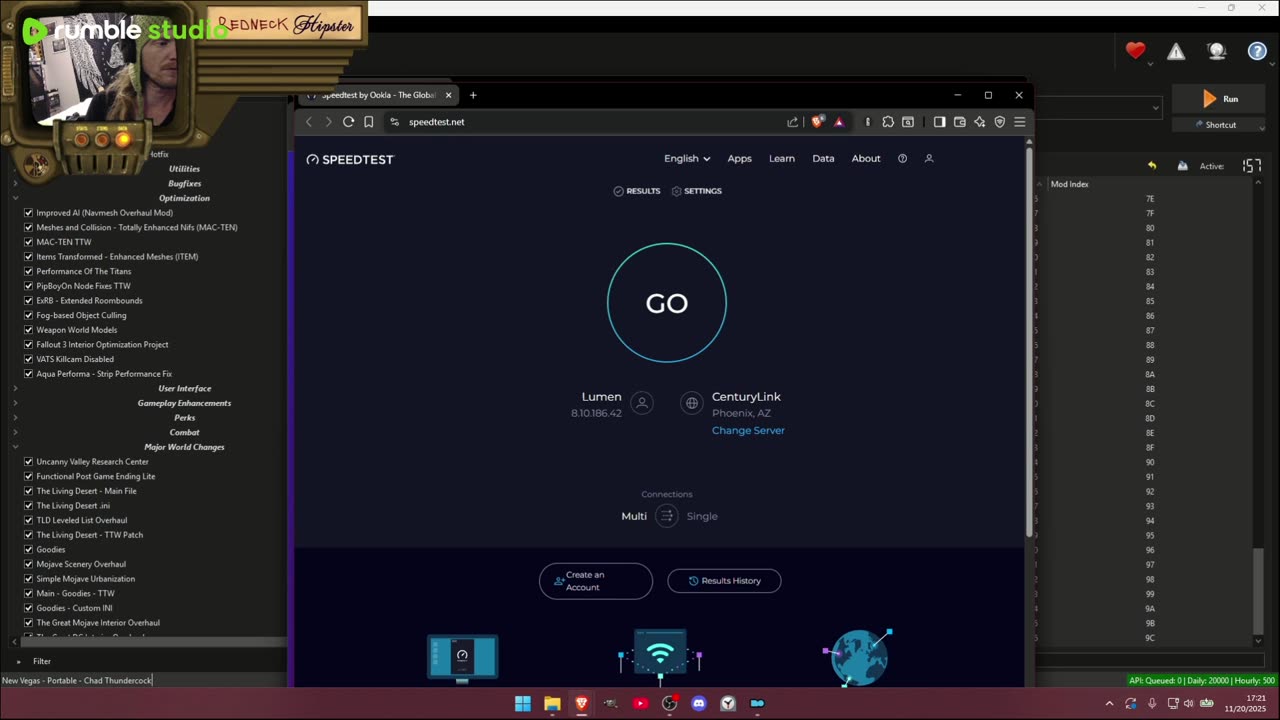Open browser main hamburger menu
Image resolution: width=1280 pixels, height=720 pixels.
click(x=1019, y=122)
